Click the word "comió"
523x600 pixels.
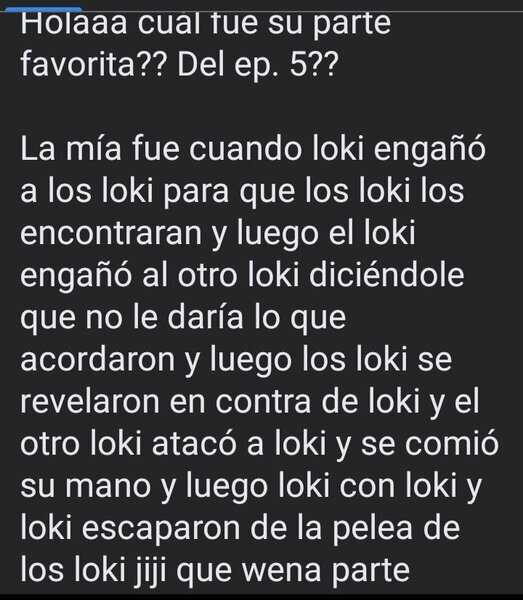click(x=451, y=444)
